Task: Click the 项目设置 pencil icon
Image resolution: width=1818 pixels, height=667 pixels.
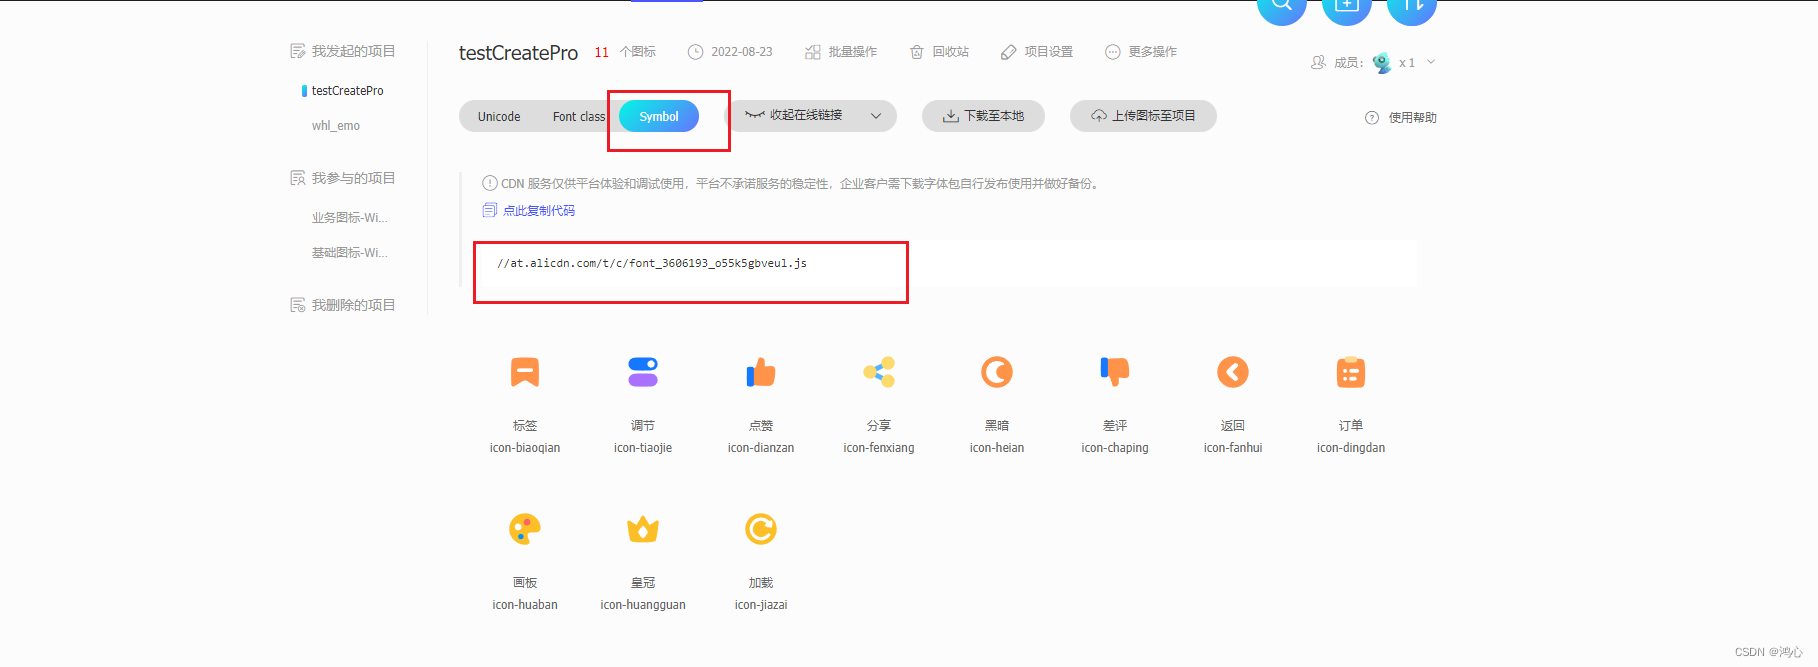Action: click(1008, 52)
